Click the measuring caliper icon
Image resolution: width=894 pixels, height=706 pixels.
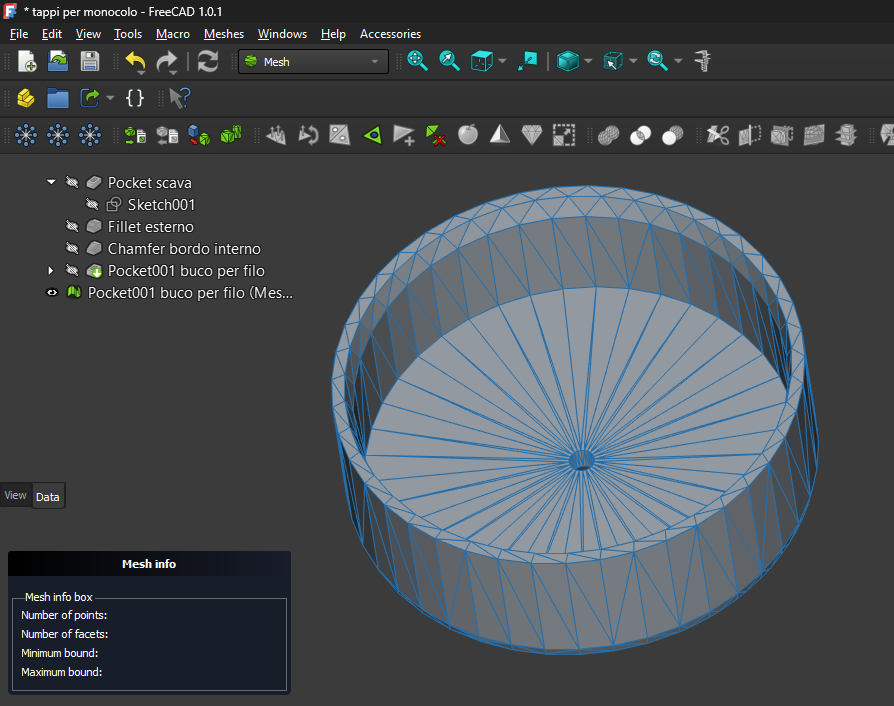pos(704,61)
